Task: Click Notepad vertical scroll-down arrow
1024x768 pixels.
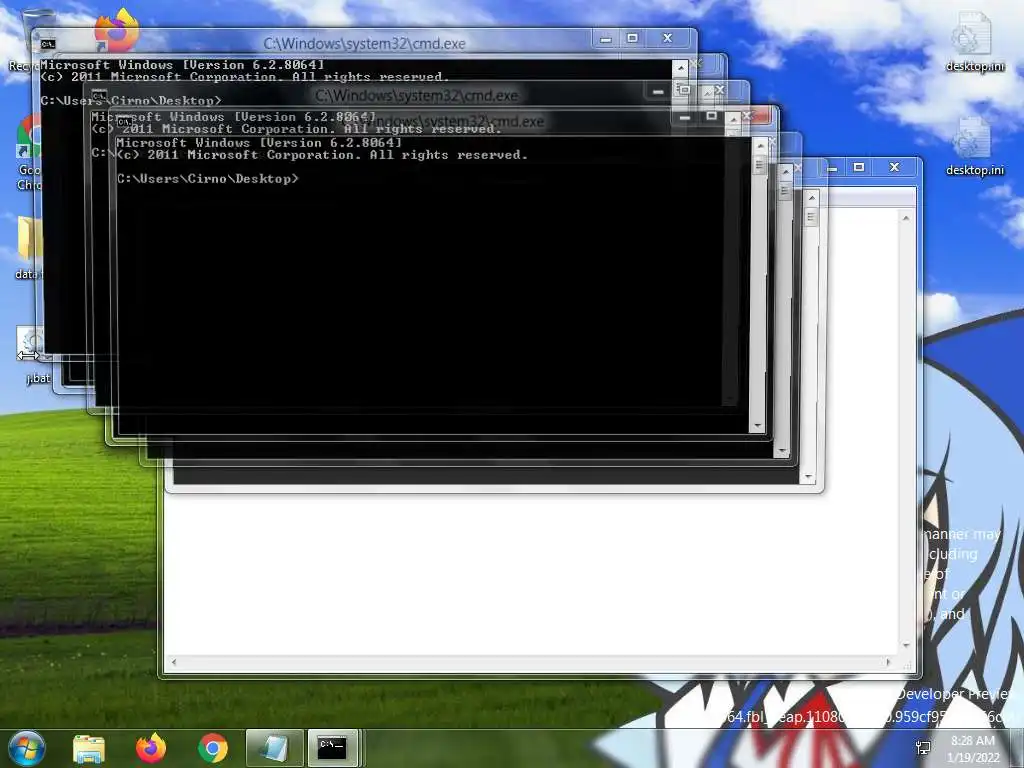Action: coord(906,645)
